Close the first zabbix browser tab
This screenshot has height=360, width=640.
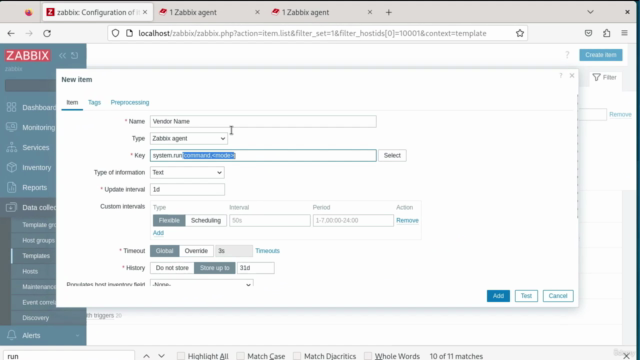145,12
